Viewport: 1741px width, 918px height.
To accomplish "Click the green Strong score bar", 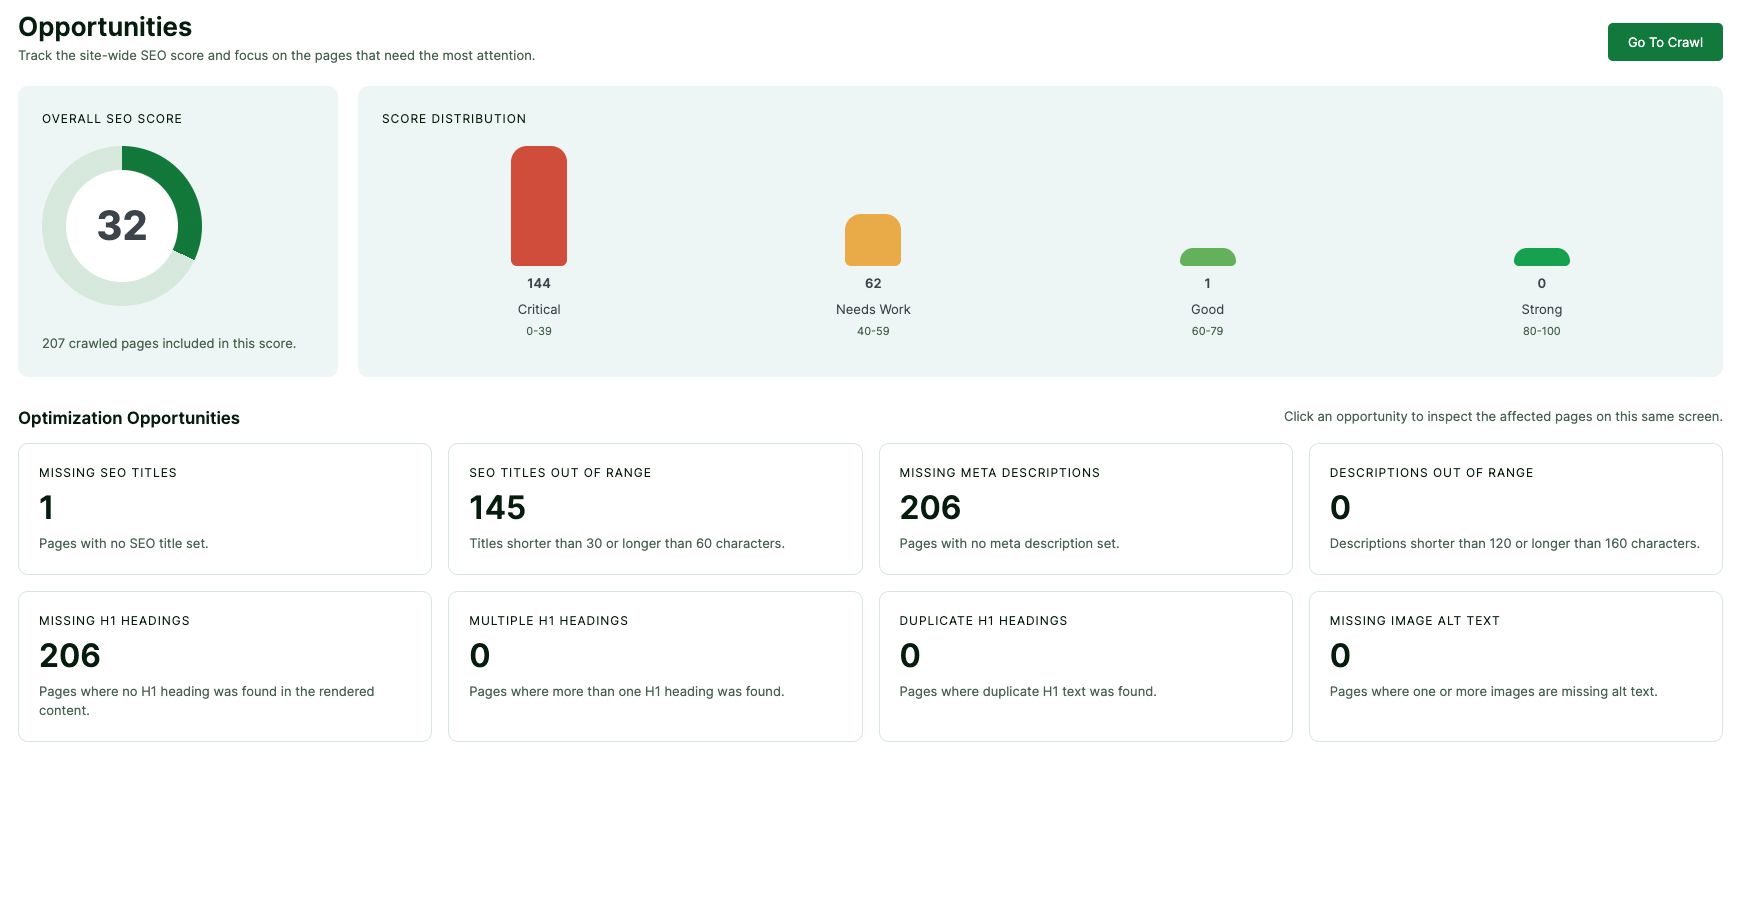I will click(x=1541, y=258).
